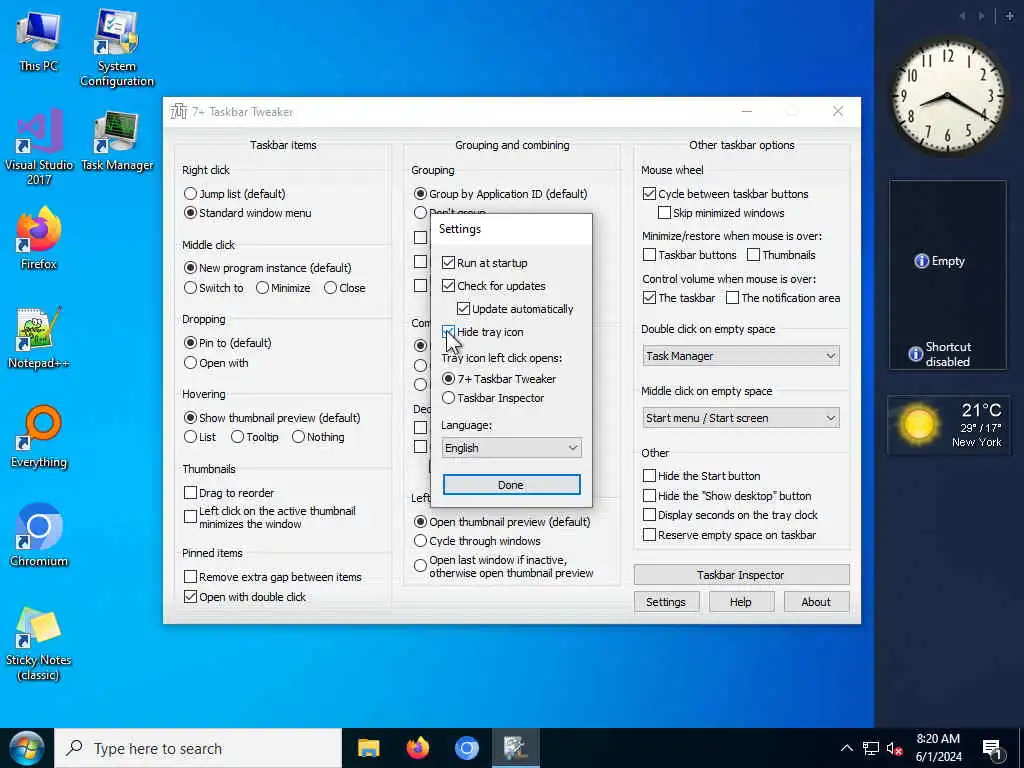
Task: Click Done in Settings dialog
Action: click(x=511, y=485)
